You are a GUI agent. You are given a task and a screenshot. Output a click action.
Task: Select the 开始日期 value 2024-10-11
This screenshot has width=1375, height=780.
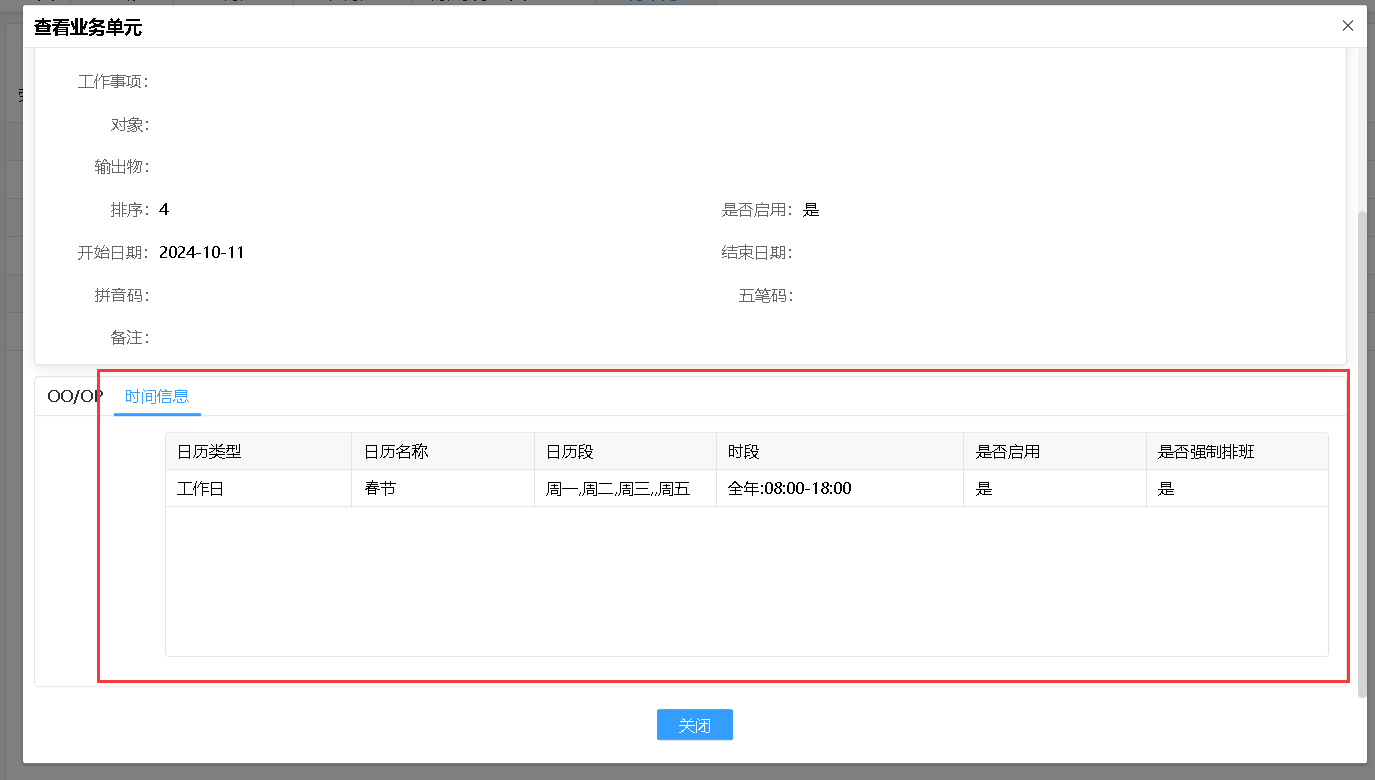pyautogui.click(x=201, y=252)
